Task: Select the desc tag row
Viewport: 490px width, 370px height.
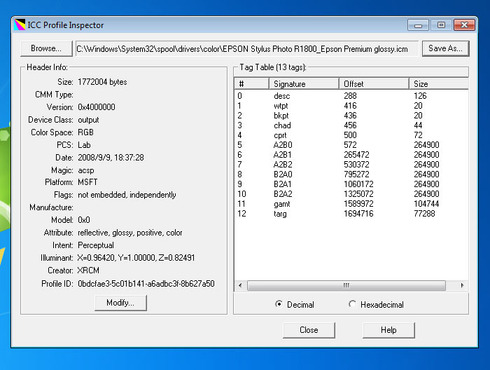Action: click(x=351, y=96)
